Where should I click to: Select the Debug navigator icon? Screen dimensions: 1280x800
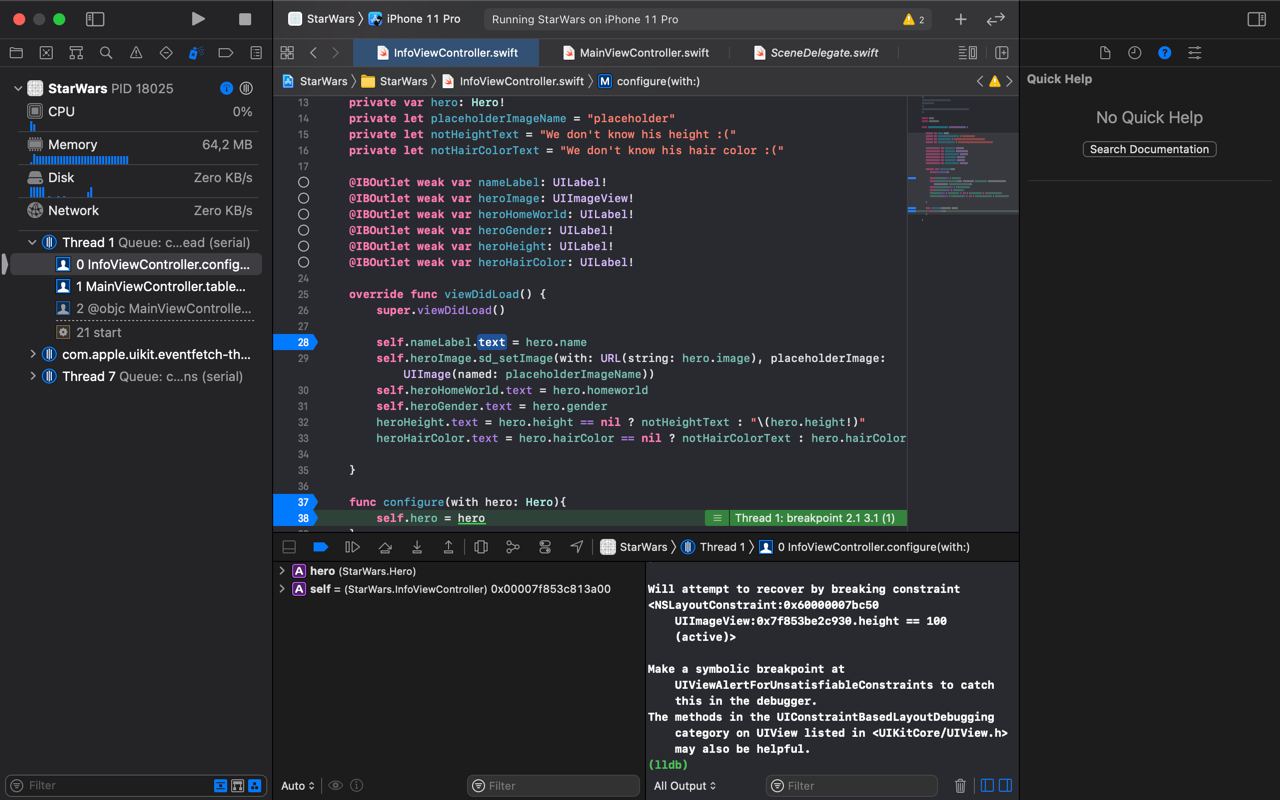tap(196, 53)
